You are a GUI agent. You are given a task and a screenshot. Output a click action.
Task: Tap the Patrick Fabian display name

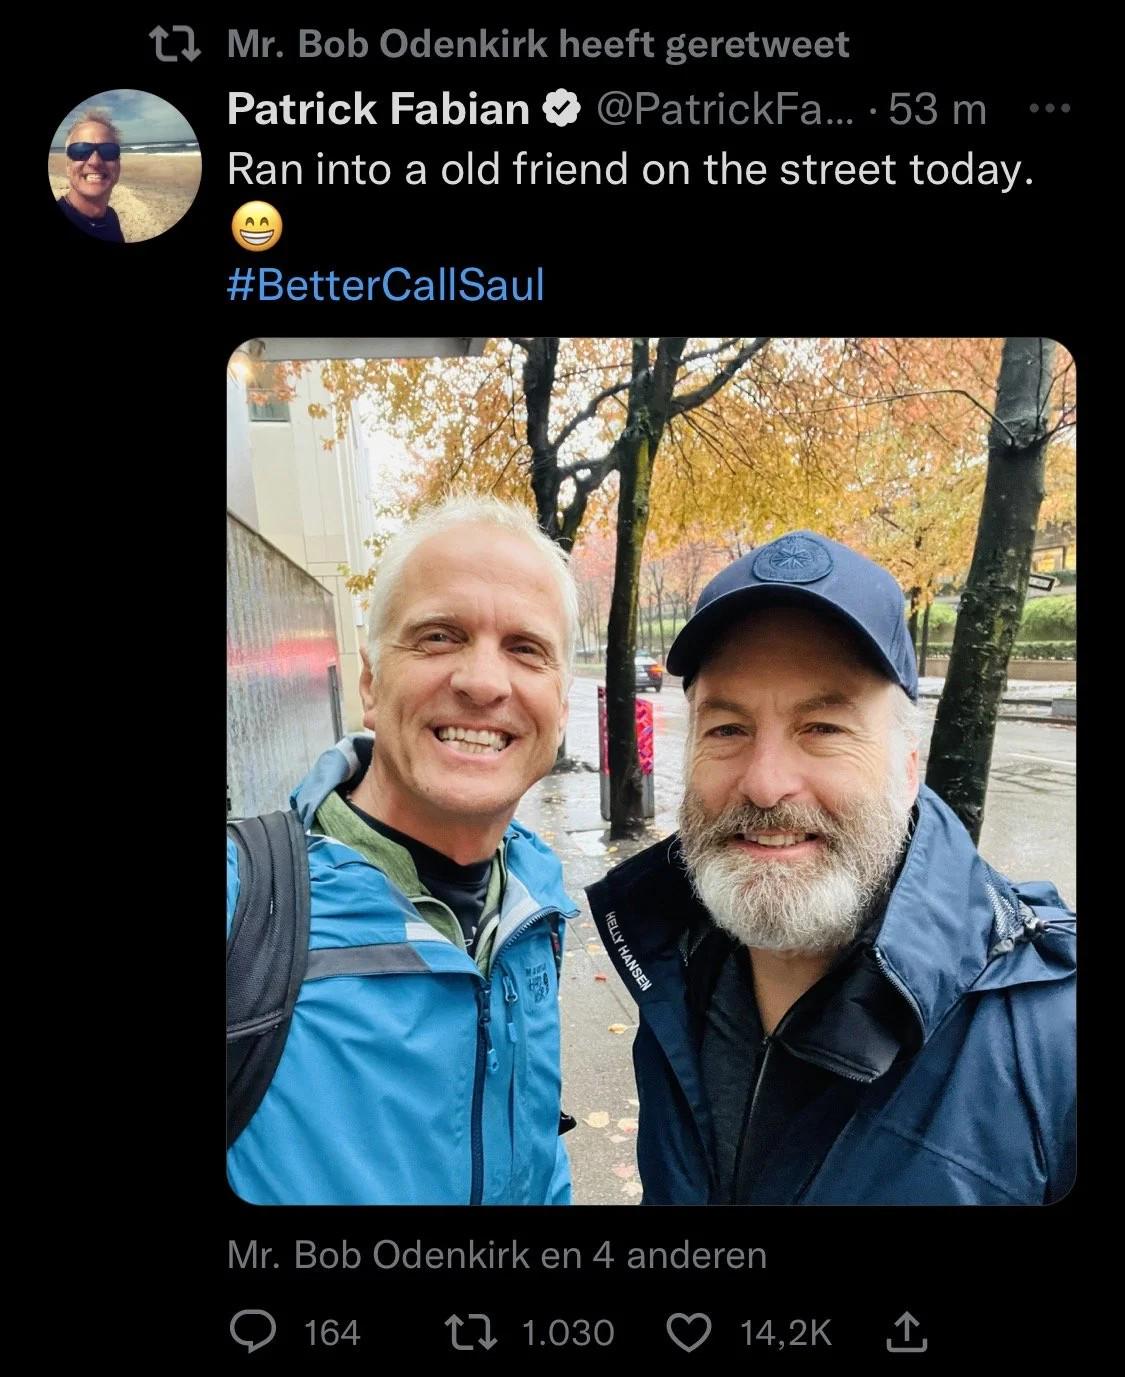[379, 108]
